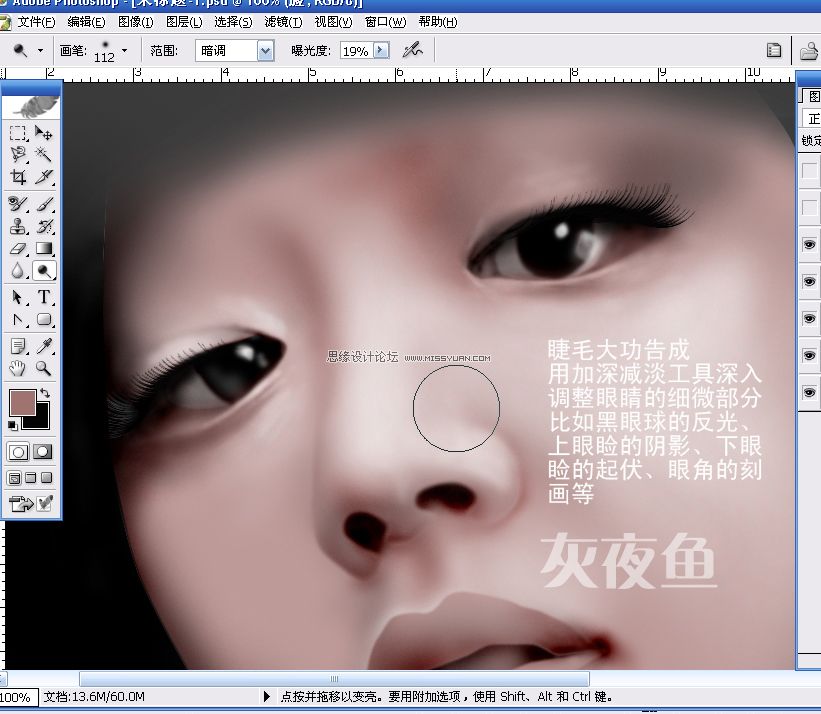Viewport: 821px width, 714px height.
Task: Open the brush picker dropdown arrow
Action: coord(125,51)
